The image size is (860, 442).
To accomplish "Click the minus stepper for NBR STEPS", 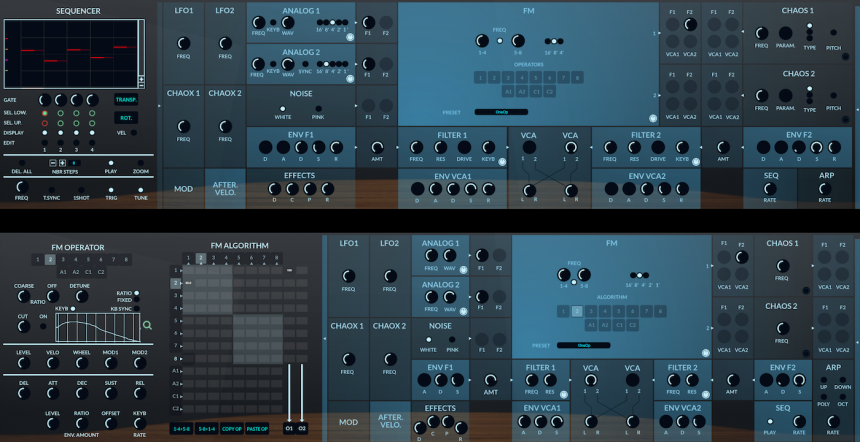I will (53, 163).
